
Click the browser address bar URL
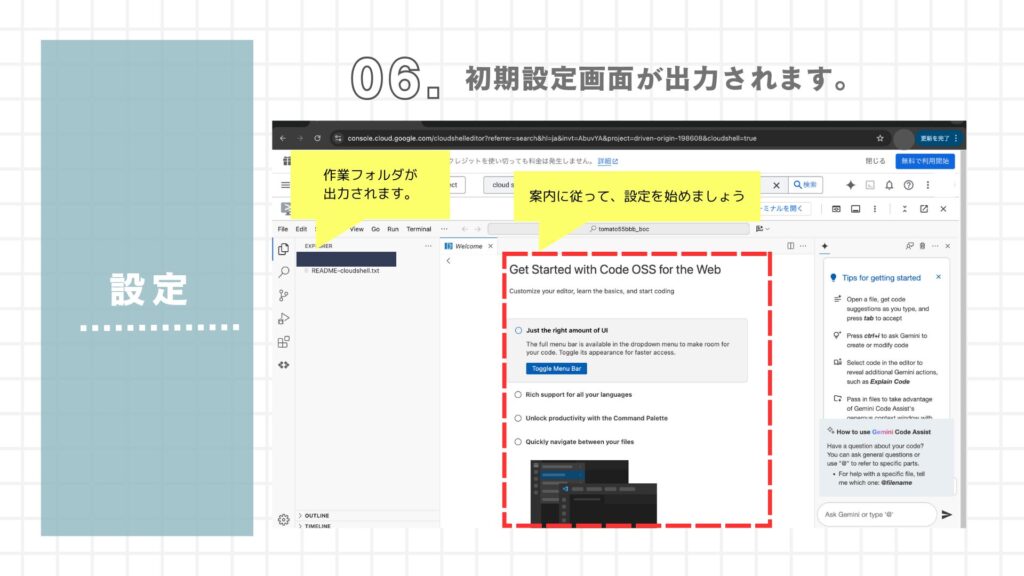[x=552, y=138]
